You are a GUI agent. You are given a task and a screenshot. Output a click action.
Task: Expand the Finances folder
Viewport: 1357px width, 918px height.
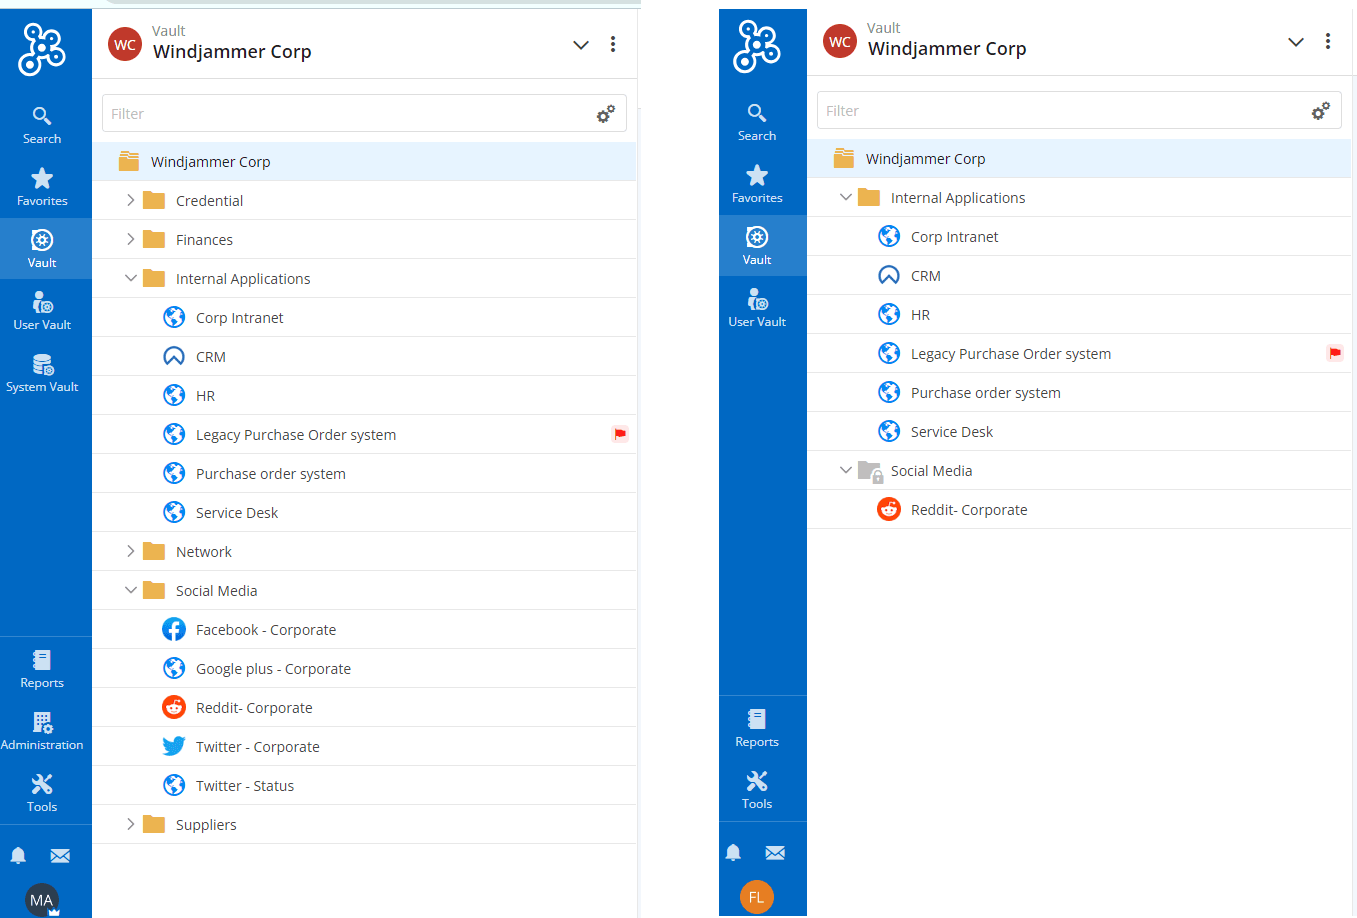pyautogui.click(x=131, y=239)
